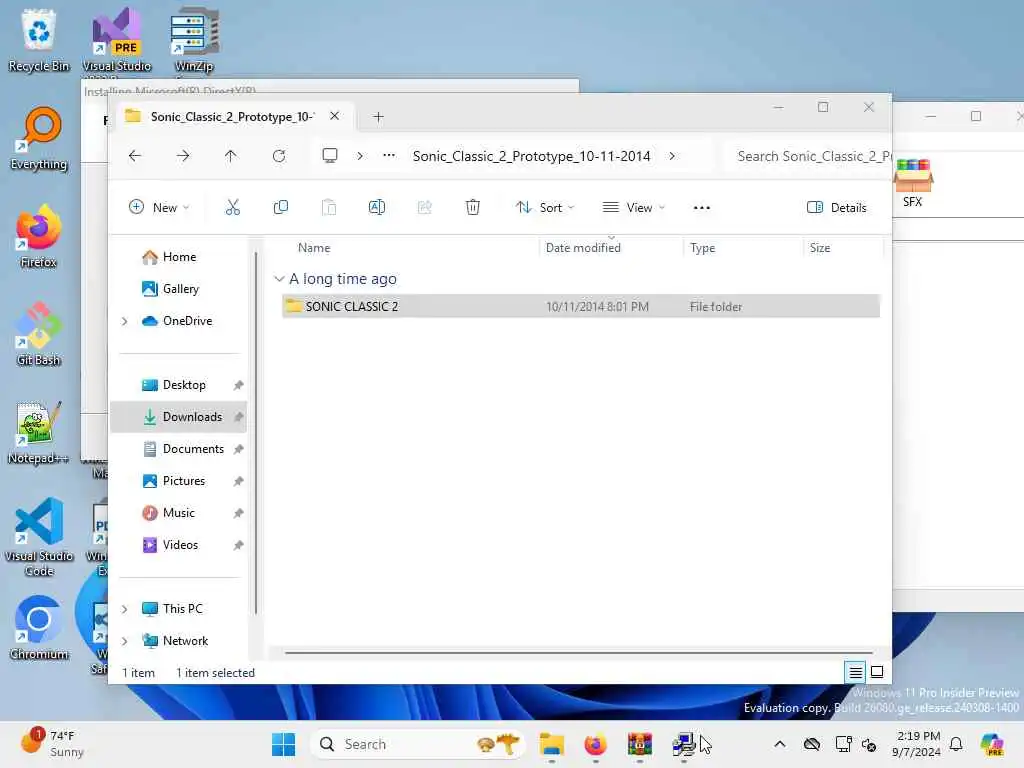Open Recycle Bin desktop icon

(x=39, y=40)
